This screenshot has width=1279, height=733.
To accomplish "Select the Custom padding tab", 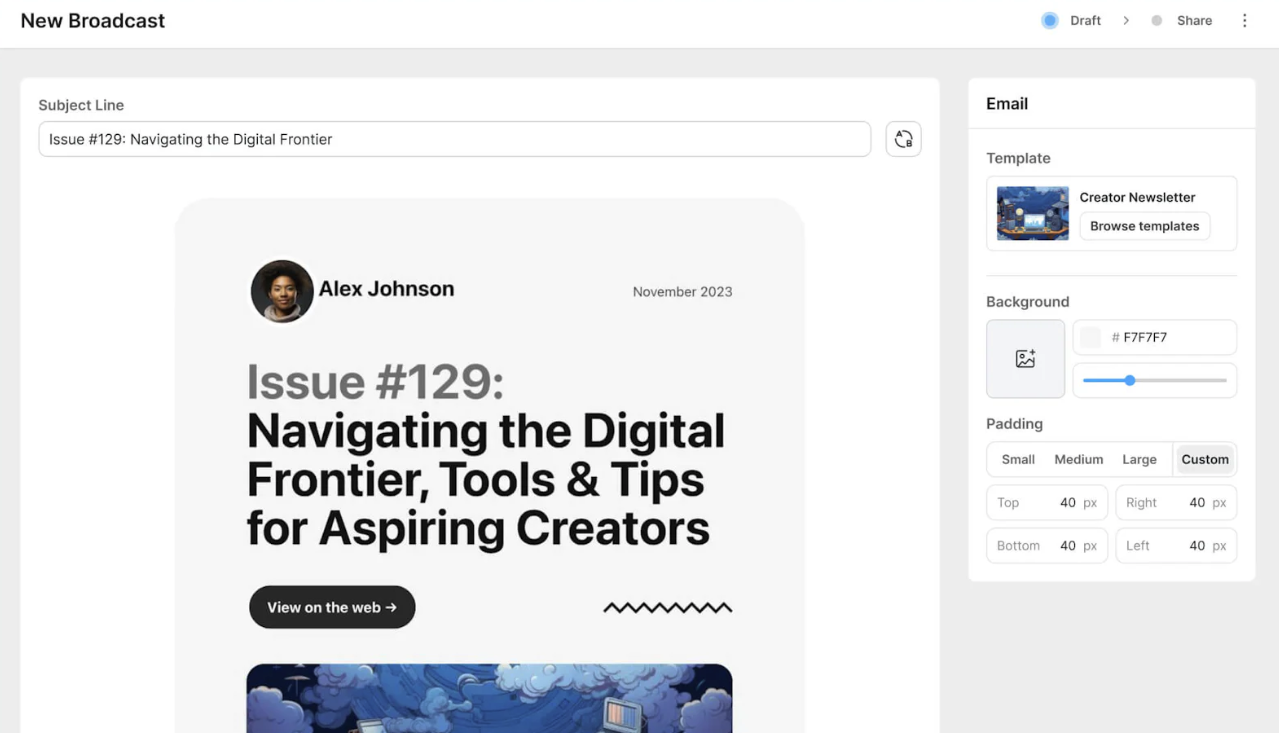I will [1204, 459].
